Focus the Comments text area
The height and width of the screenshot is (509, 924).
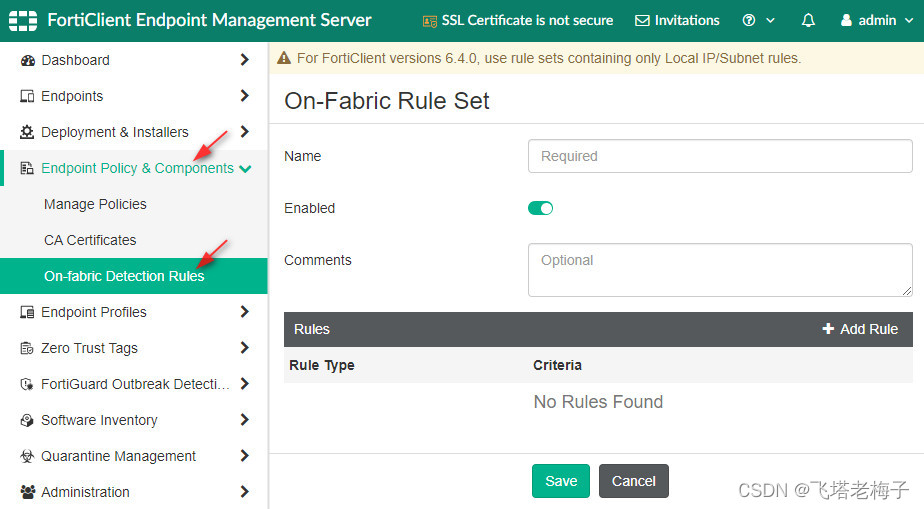(x=720, y=270)
